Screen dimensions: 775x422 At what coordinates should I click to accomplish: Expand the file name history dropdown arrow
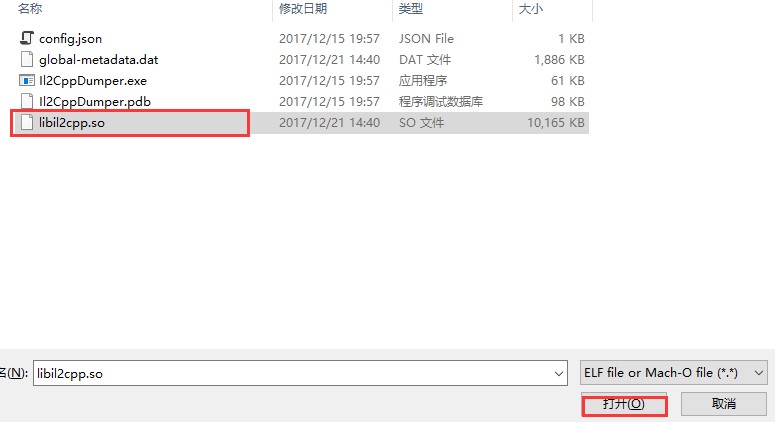[559, 374]
